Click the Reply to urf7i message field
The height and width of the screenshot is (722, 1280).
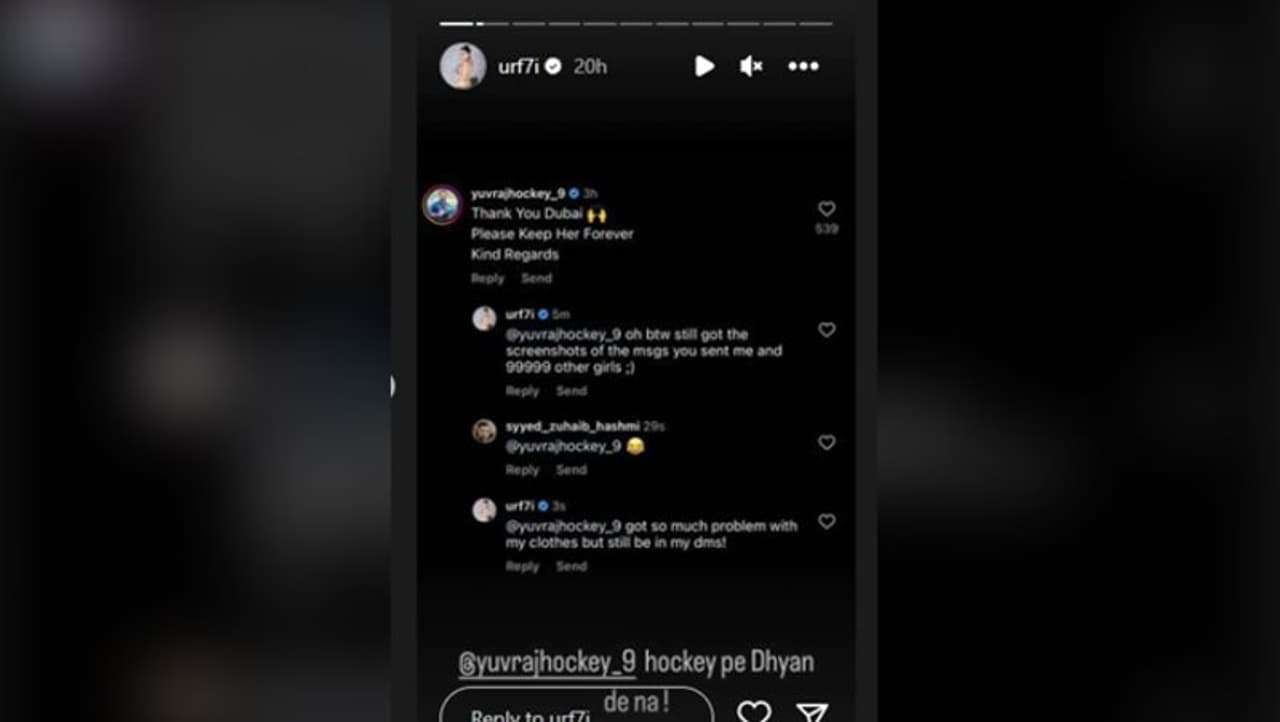click(576, 708)
